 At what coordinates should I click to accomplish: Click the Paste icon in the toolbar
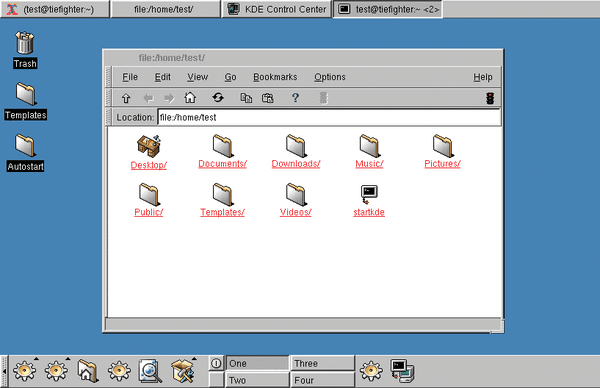[267, 98]
